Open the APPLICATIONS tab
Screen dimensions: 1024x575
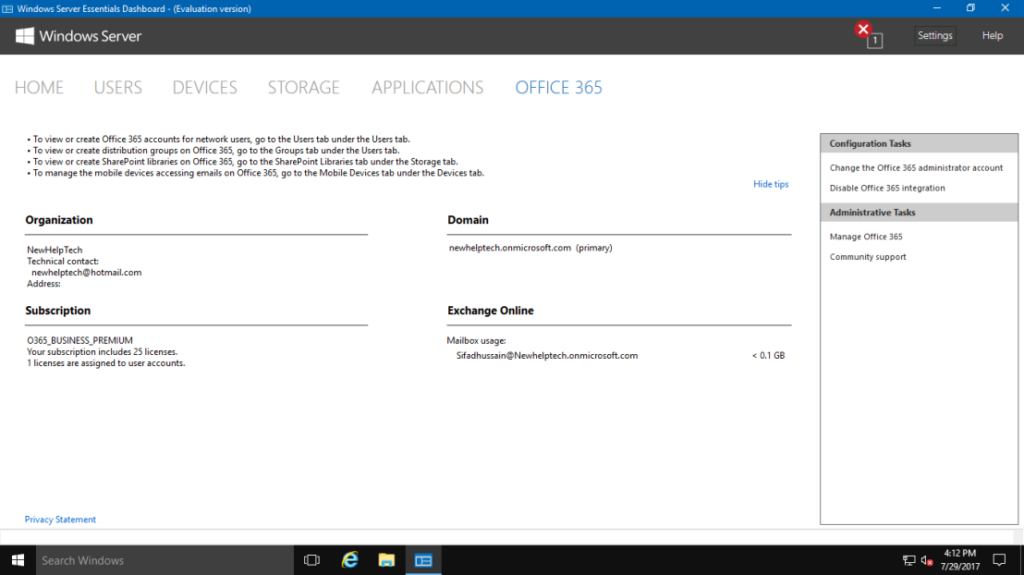coord(428,88)
